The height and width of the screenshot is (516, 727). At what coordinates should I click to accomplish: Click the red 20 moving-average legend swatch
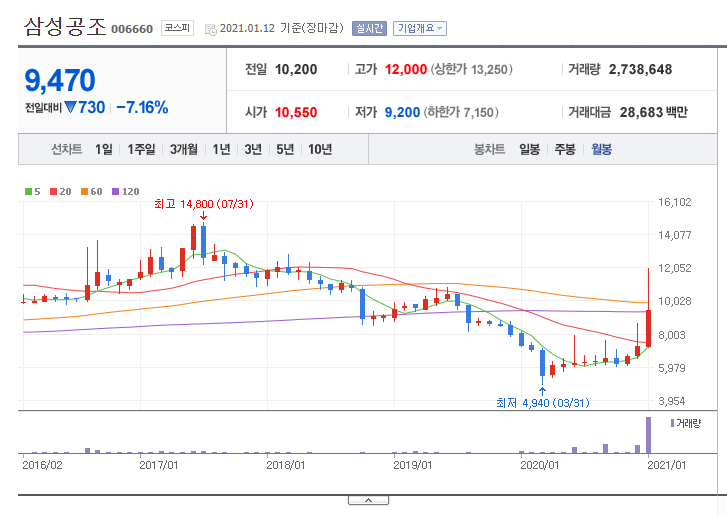pos(53,191)
